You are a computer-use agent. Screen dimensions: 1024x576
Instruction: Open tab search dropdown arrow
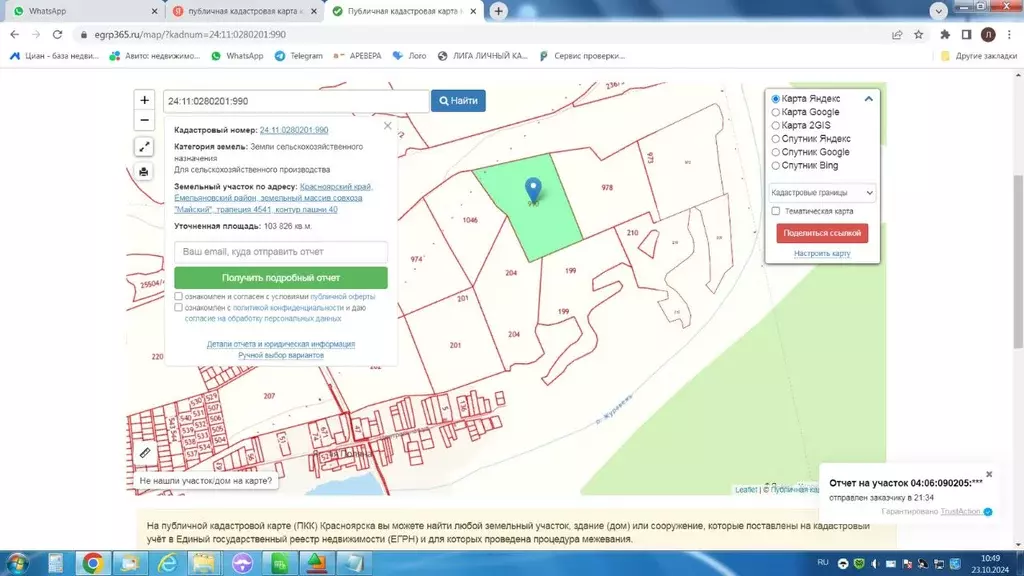938,11
